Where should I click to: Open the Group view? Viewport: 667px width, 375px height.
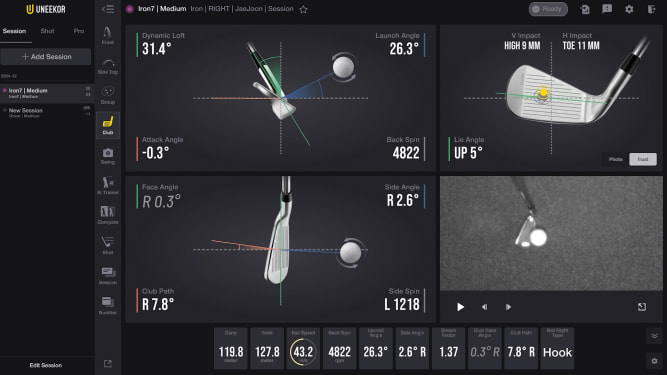(x=108, y=95)
